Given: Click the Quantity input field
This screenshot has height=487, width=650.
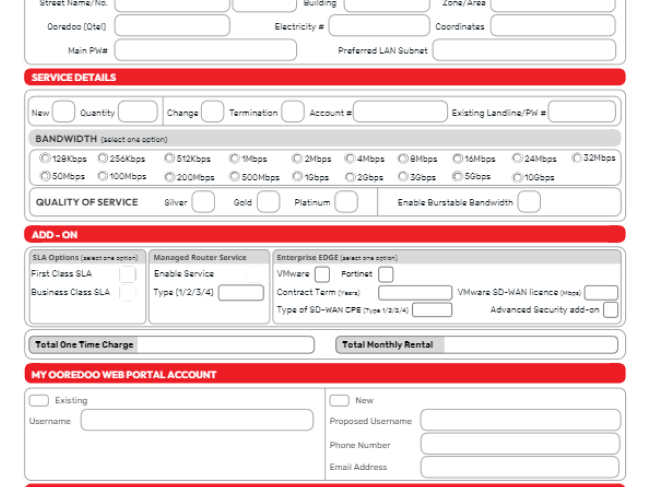Looking at the screenshot, I should 138,111.
